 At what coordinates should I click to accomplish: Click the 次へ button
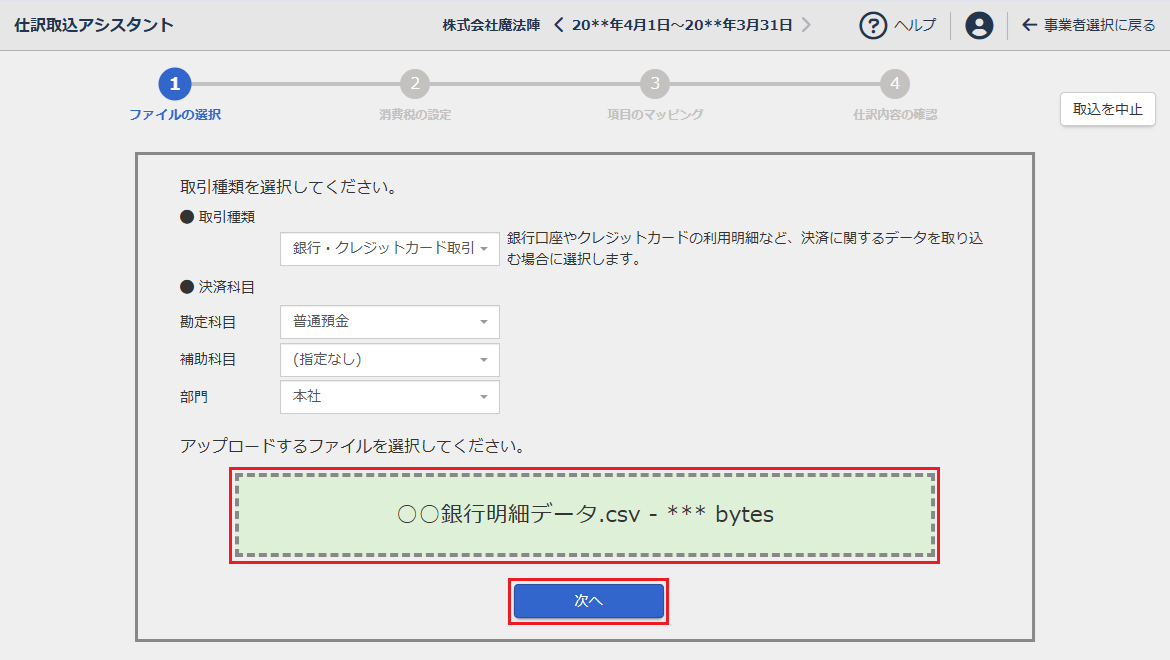click(588, 601)
